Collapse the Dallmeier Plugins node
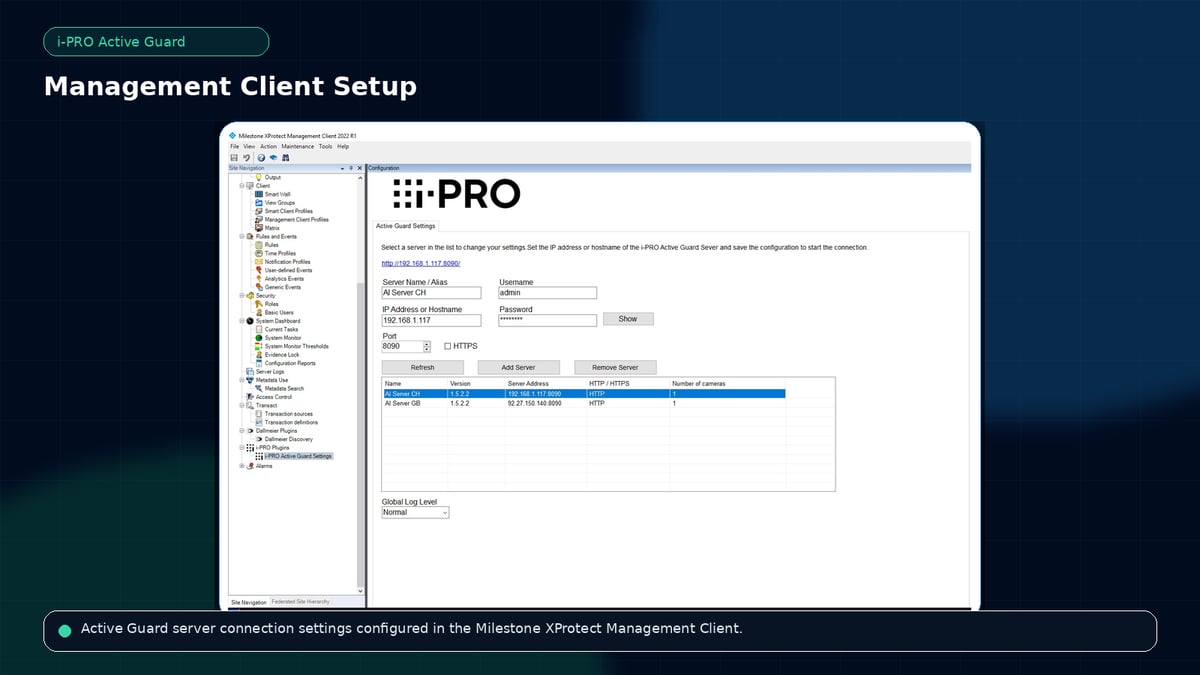Viewport: 1200px width, 675px height. [242, 431]
